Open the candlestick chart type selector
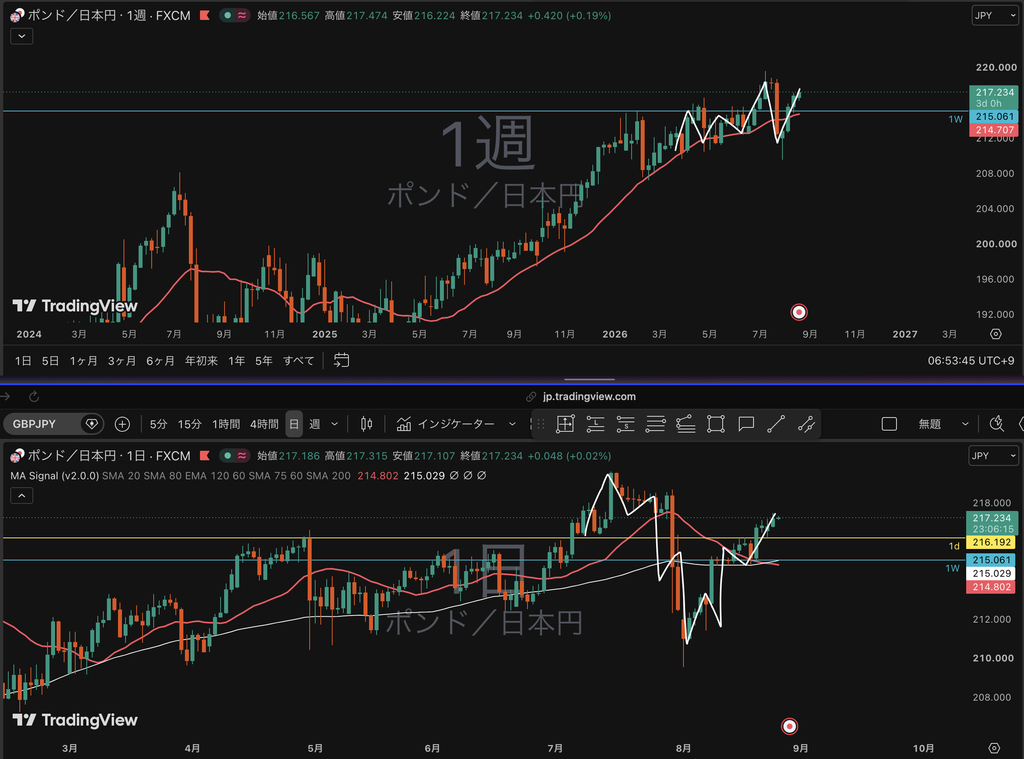This screenshot has width=1024, height=759. coord(366,424)
